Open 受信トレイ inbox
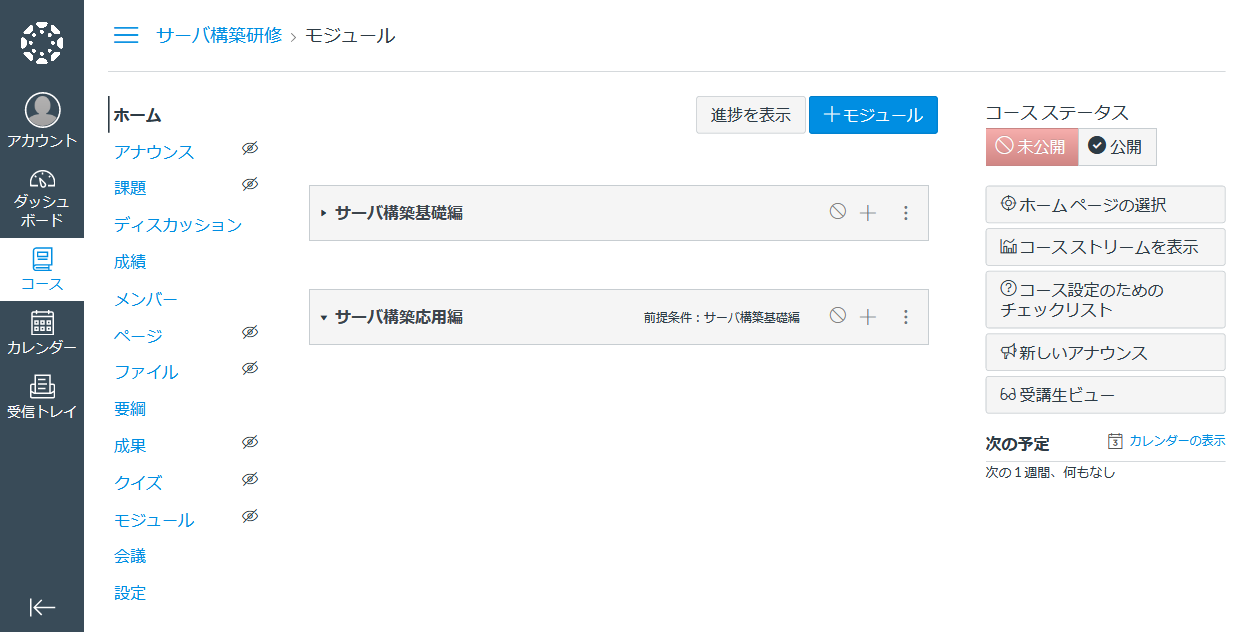Screen dimensions: 1250x632 42,397
